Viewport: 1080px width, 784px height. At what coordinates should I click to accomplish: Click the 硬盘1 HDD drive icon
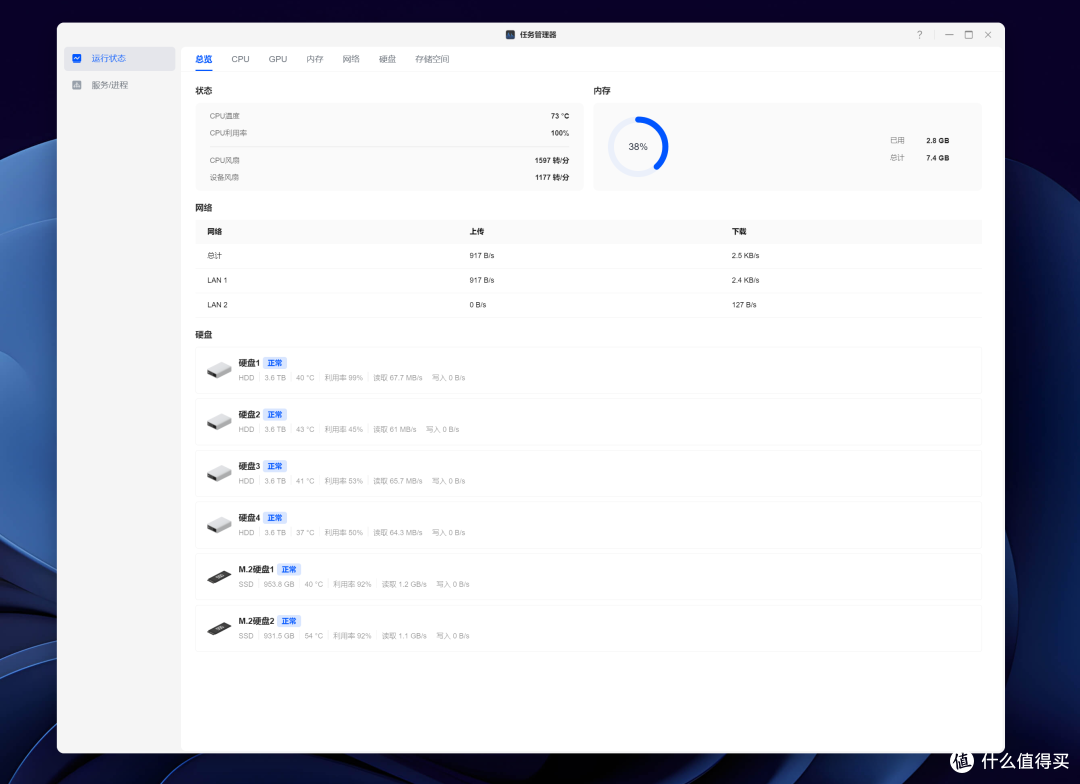[219, 370]
